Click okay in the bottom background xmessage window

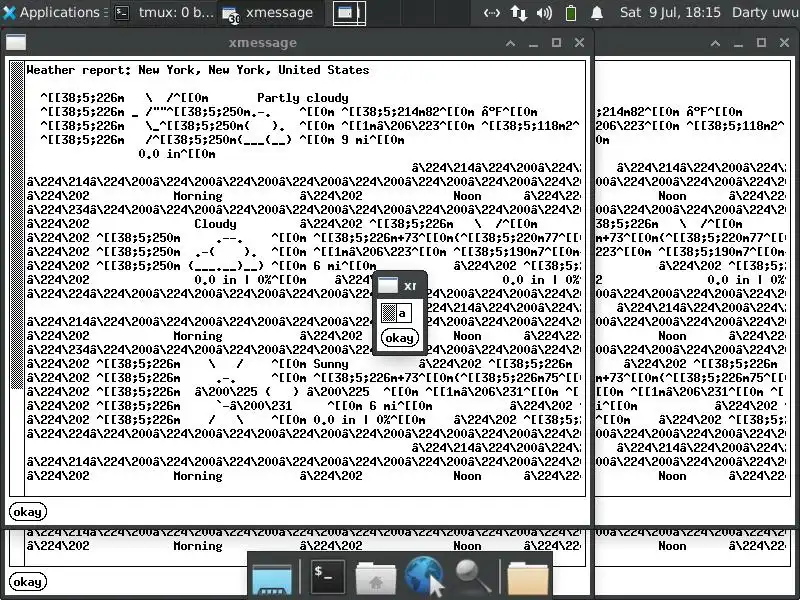tap(28, 582)
